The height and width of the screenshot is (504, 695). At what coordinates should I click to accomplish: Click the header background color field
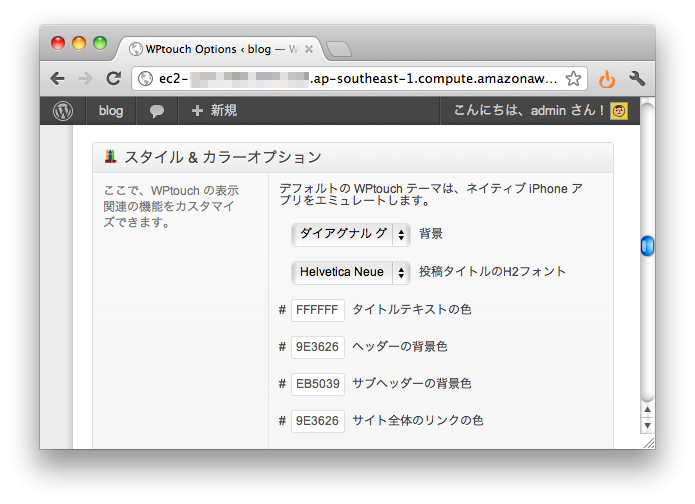point(317,347)
